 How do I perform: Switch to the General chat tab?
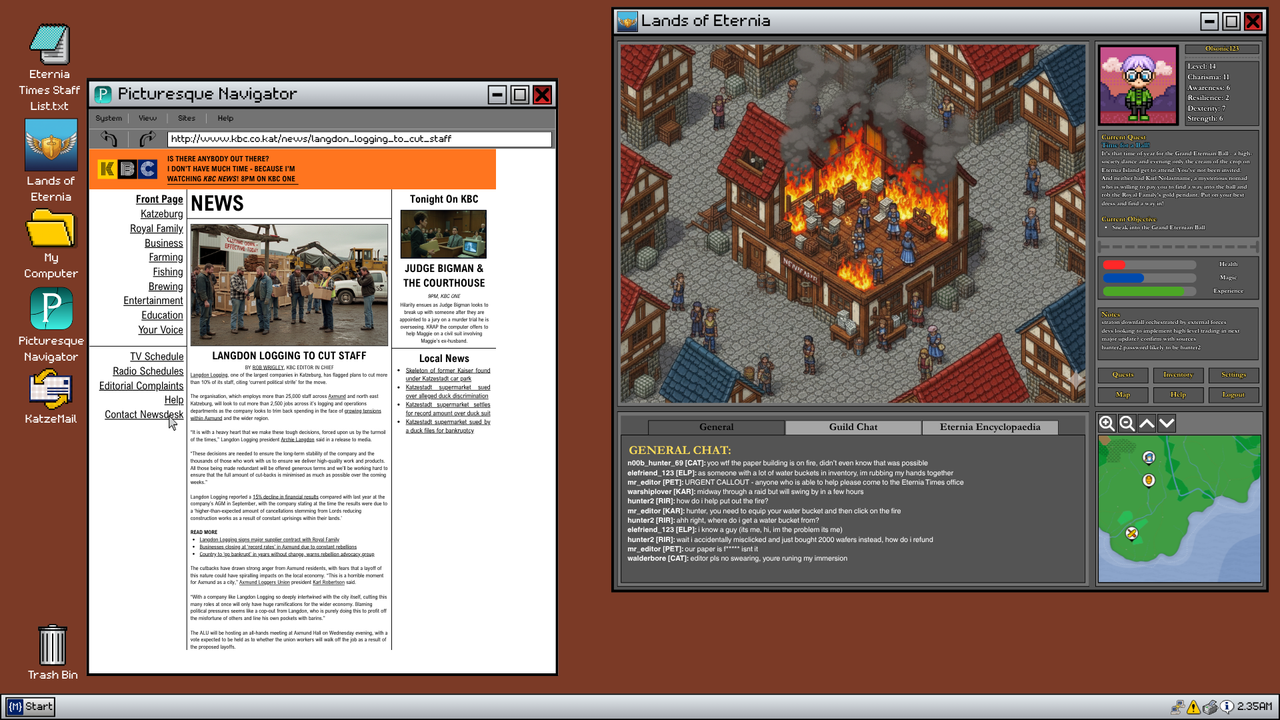point(716,427)
